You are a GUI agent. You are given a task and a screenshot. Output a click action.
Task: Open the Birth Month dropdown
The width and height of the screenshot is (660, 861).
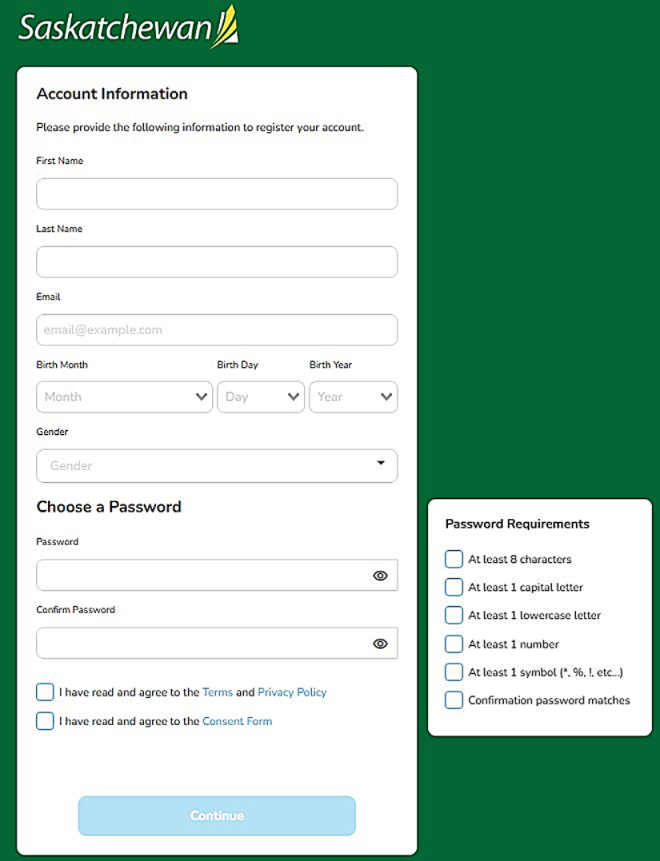(124, 397)
